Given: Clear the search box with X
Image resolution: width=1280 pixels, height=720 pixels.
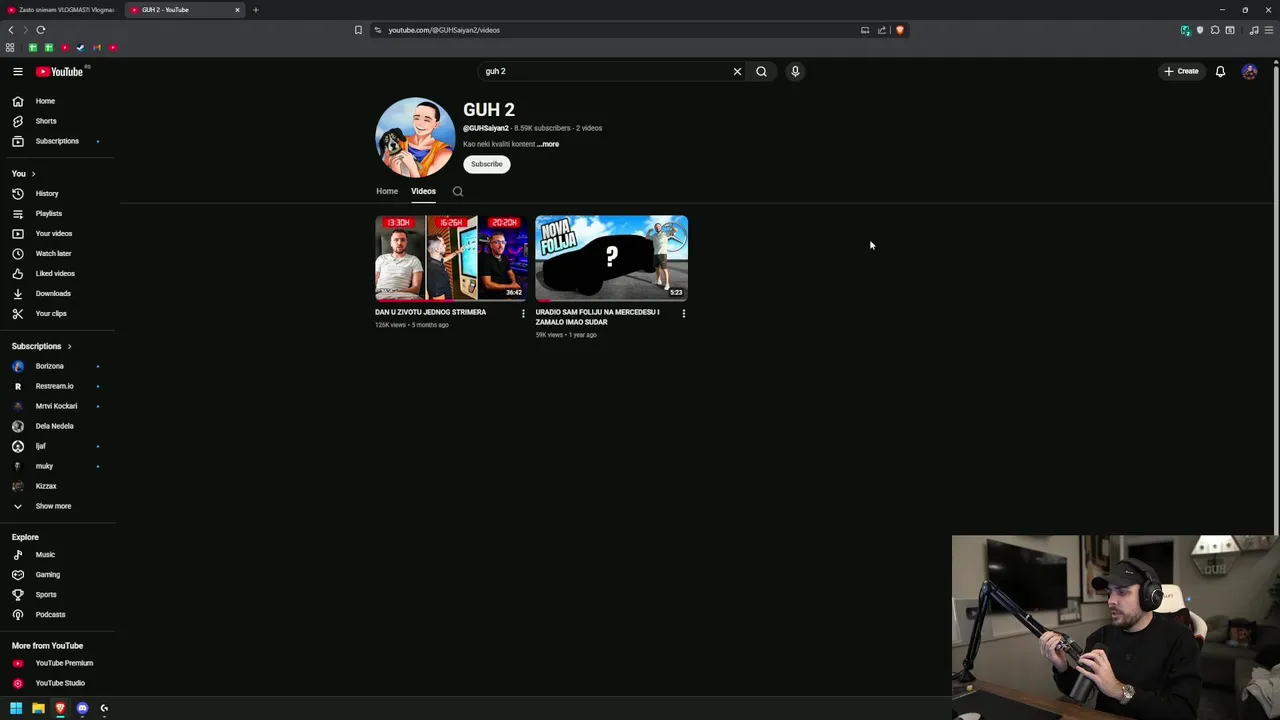Looking at the screenshot, I should pyautogui.click(x=737, y=71).
